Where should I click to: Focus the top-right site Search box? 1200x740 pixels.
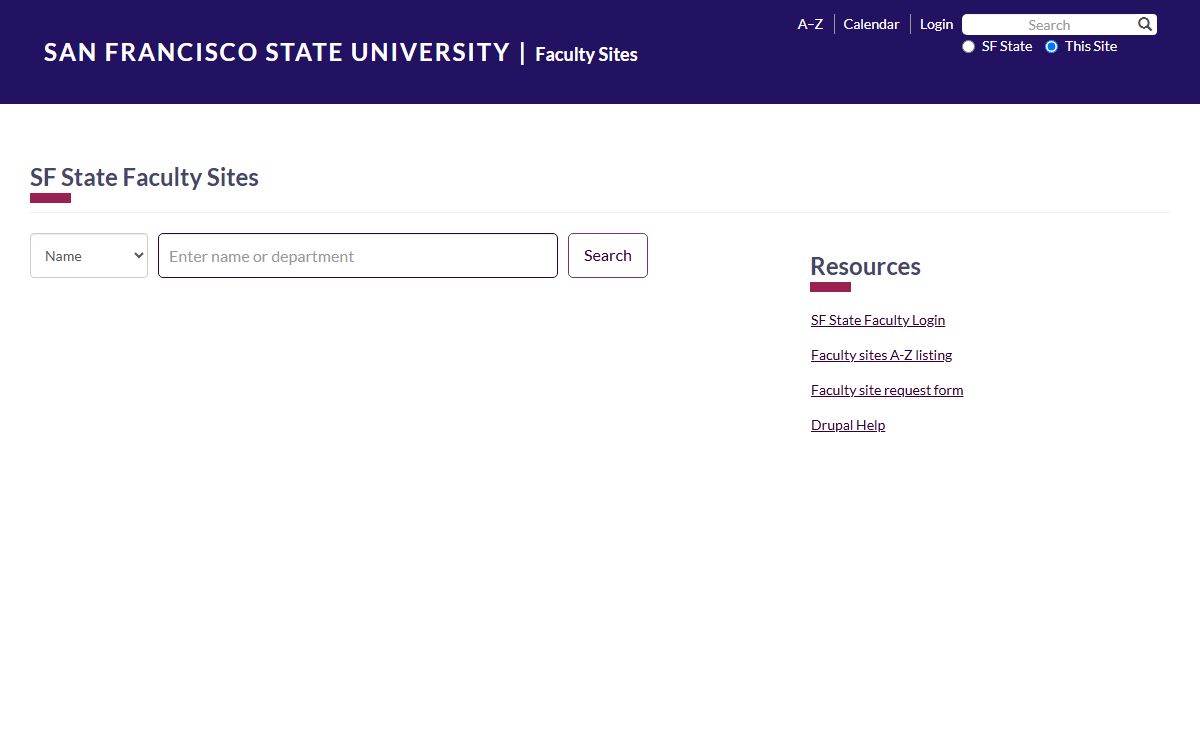tap(1048, 25)
